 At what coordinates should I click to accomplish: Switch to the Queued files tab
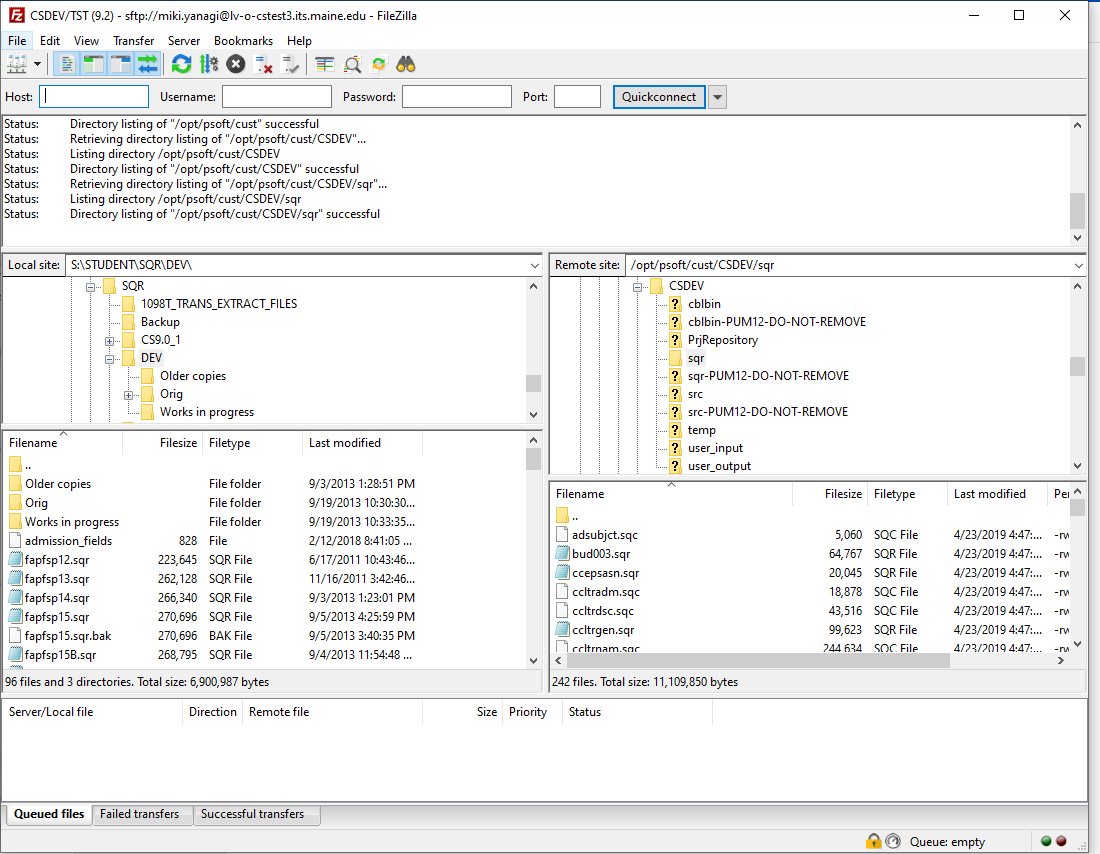(x=49, y=814)
